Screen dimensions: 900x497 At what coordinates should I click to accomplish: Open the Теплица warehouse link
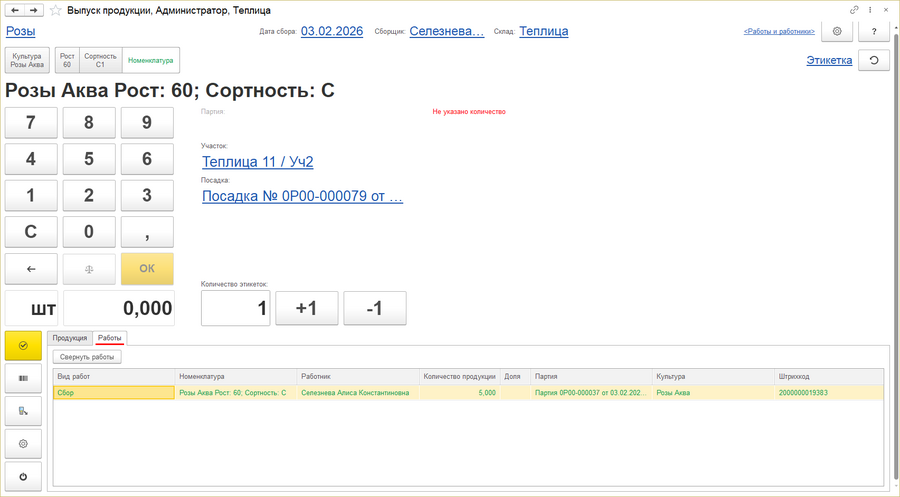(x=544, y=31)
